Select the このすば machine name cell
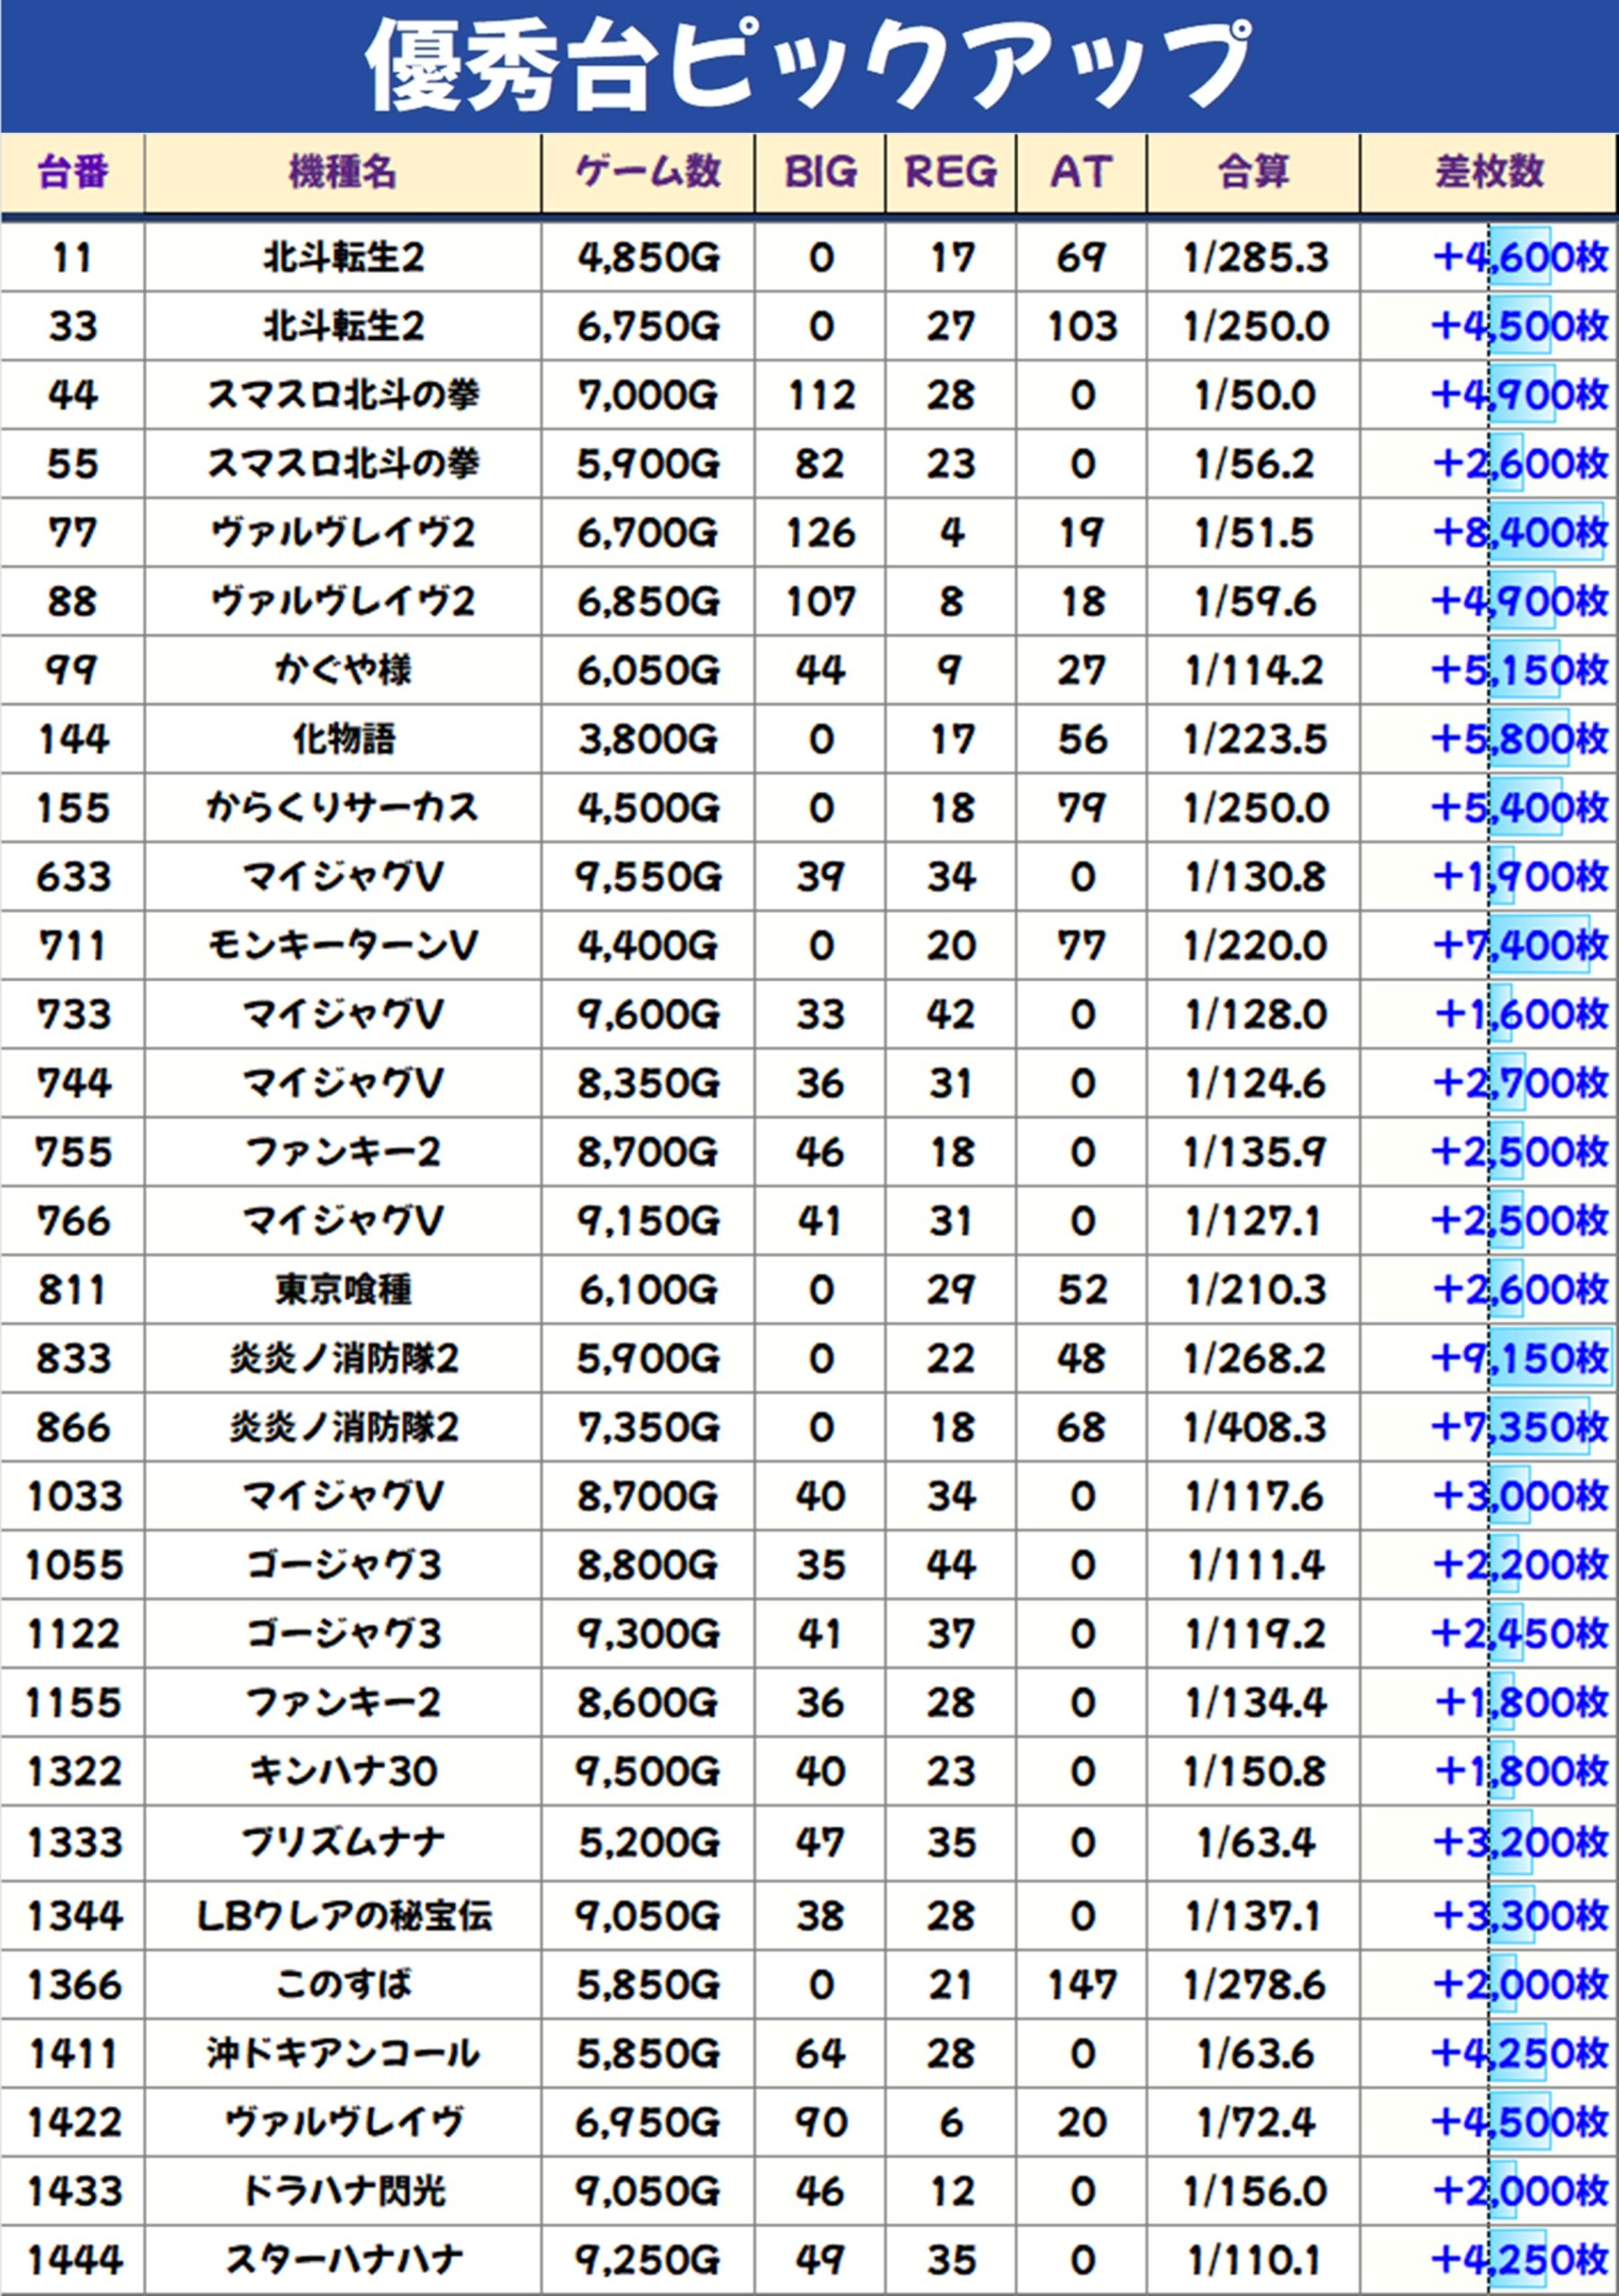The image size is (1619, 2296). (x=343, y=1985)
